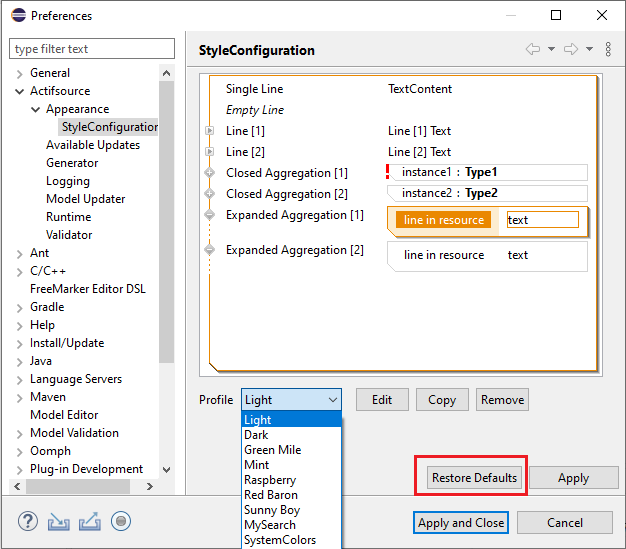Click the Closed Aggregation [1] node marker

pos(209,173)
